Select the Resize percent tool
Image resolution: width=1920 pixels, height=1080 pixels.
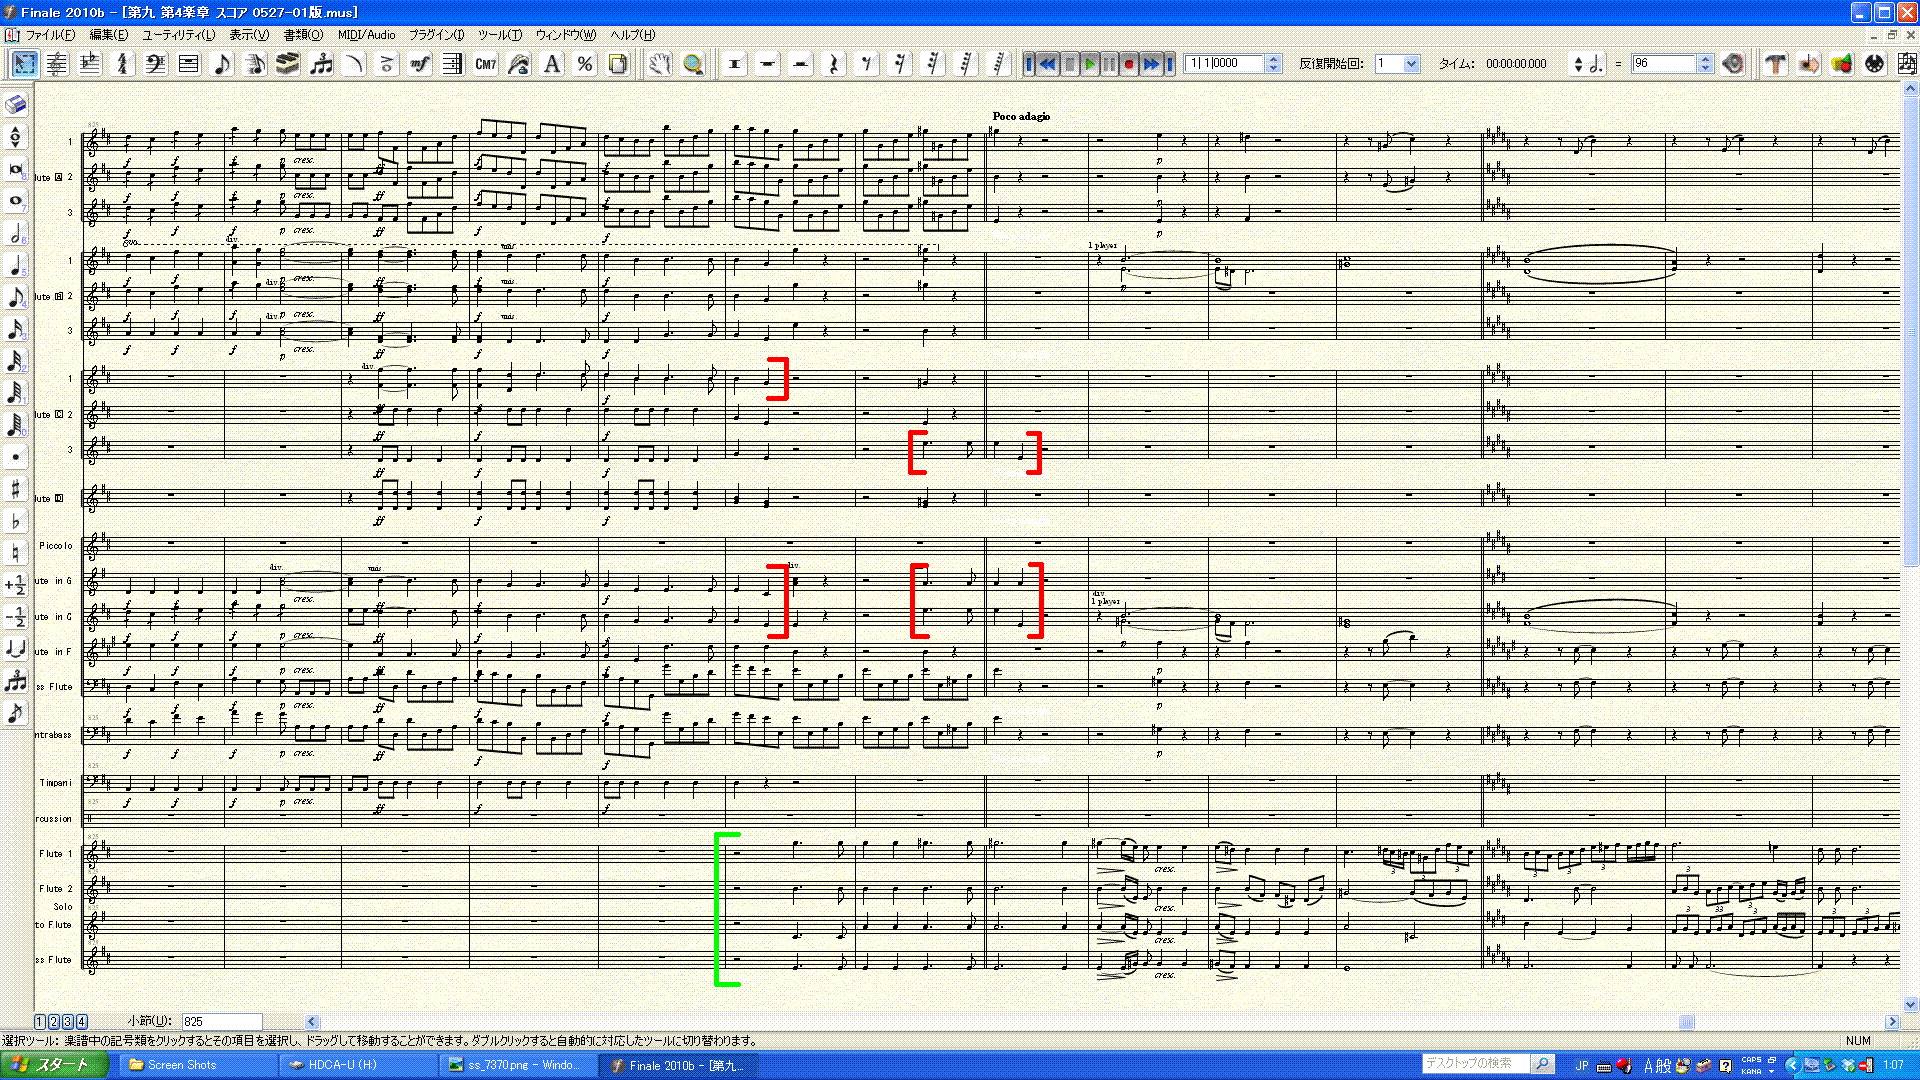click(585, 64)
